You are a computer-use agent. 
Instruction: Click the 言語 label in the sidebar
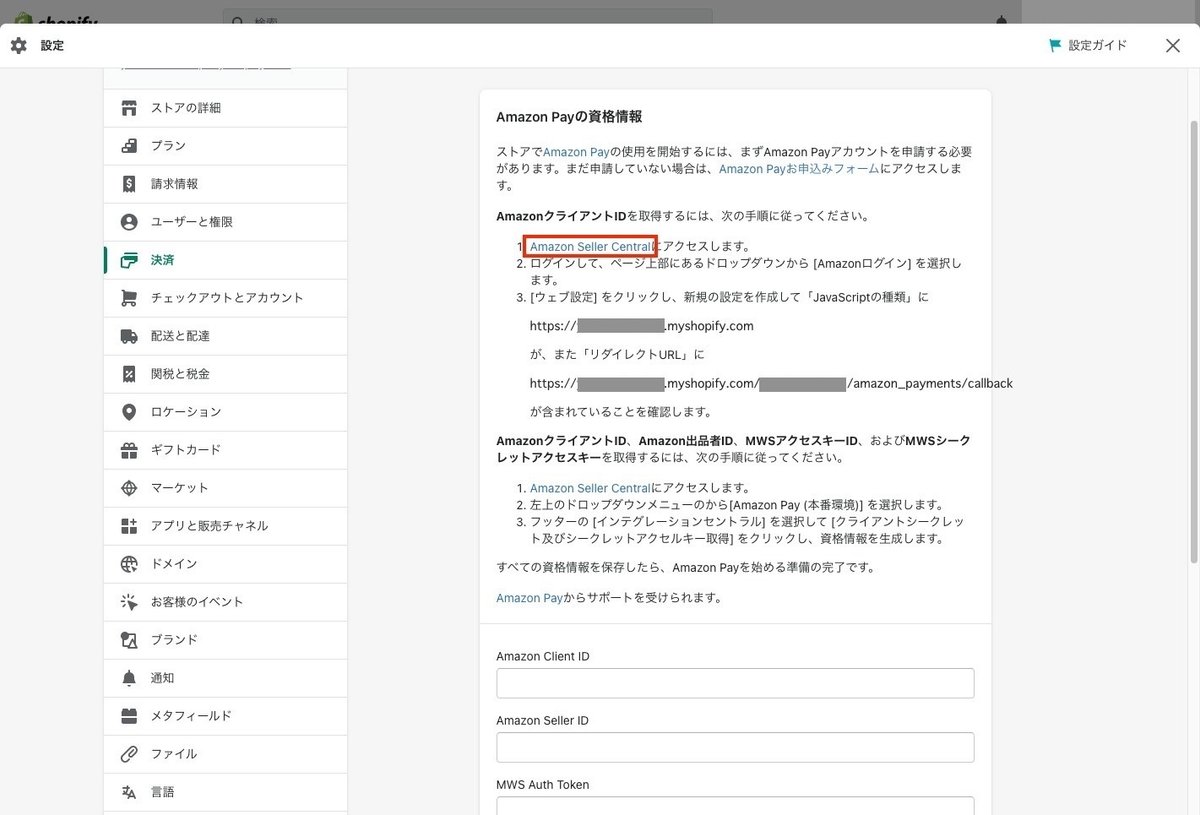click(162, 792)
